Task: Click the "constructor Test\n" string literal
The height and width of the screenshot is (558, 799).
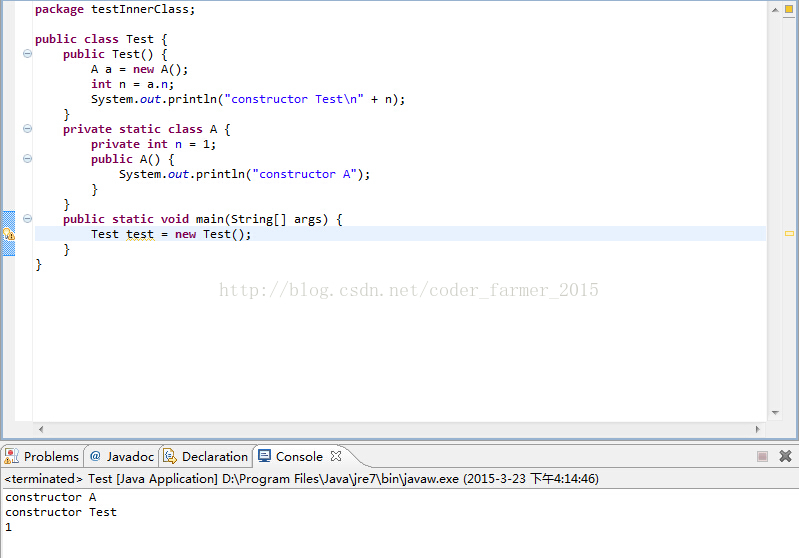Action: [x=294, y=99]
